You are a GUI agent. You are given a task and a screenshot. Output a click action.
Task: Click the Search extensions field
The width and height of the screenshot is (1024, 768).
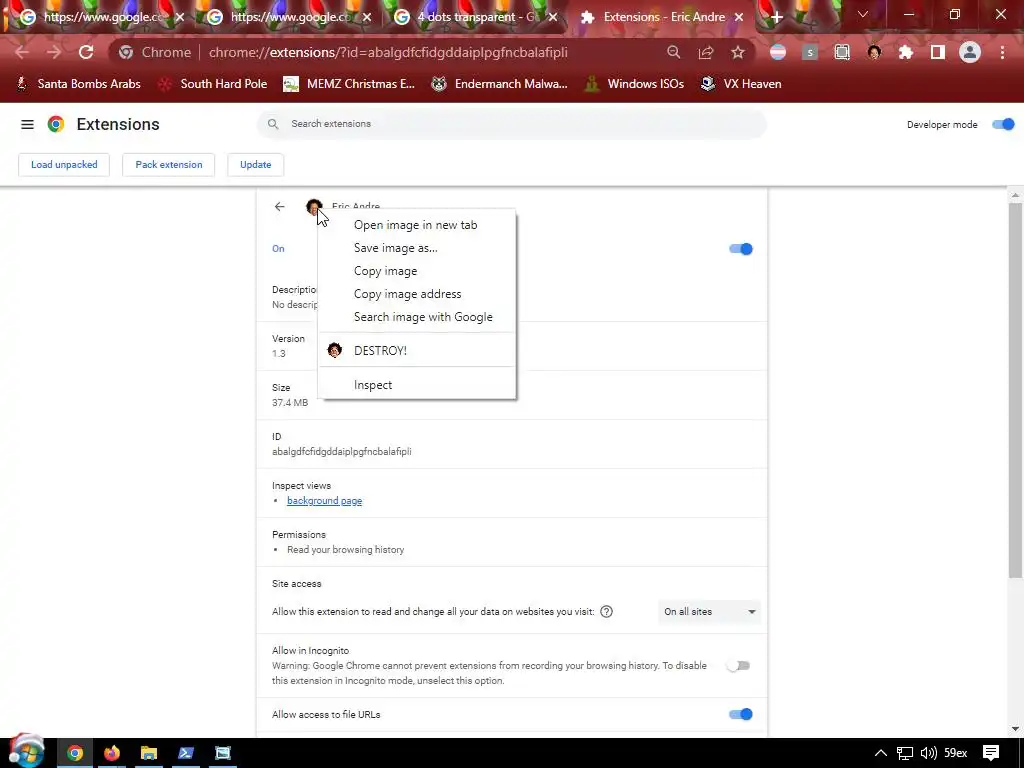(512, 124)
